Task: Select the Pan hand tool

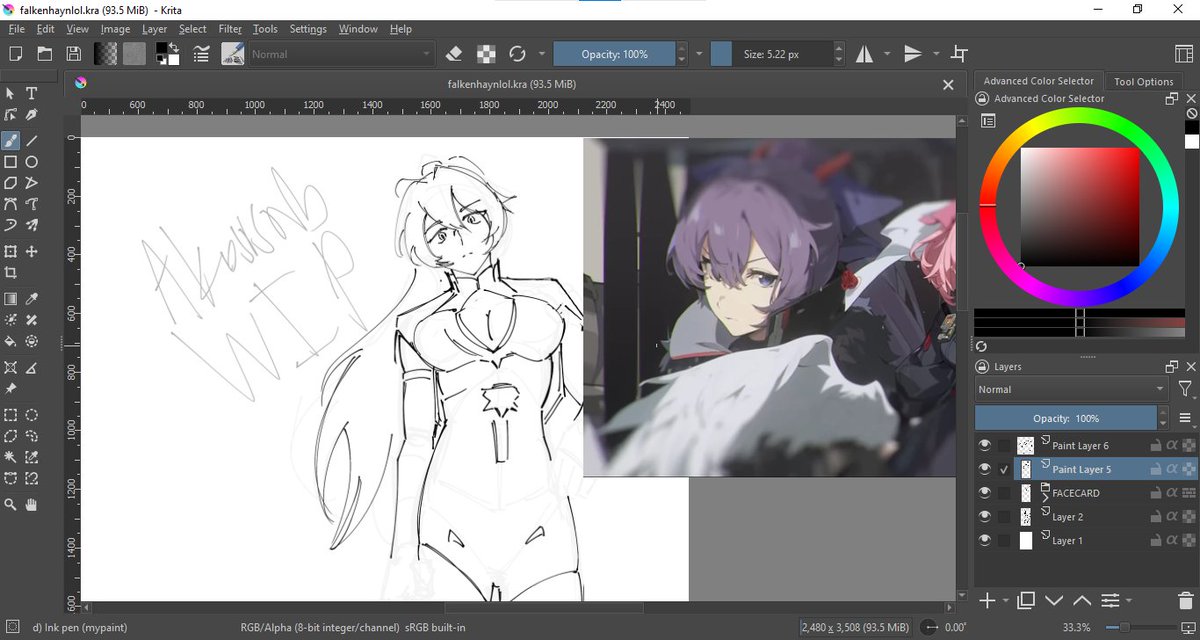Action: point(31,505)
